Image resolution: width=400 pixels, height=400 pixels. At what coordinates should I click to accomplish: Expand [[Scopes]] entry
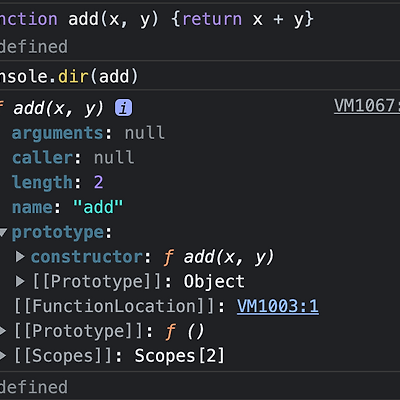click(x=3, y=356)
